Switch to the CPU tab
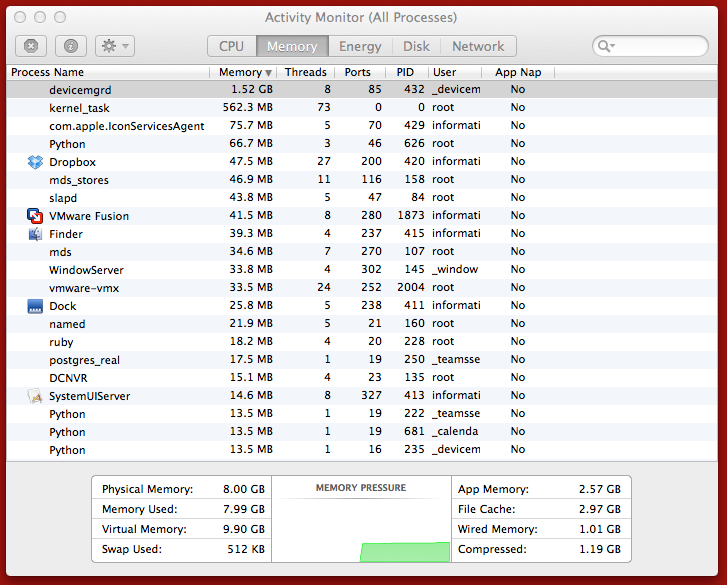This screenshot has height=585, width=727. tap(231, 46)
